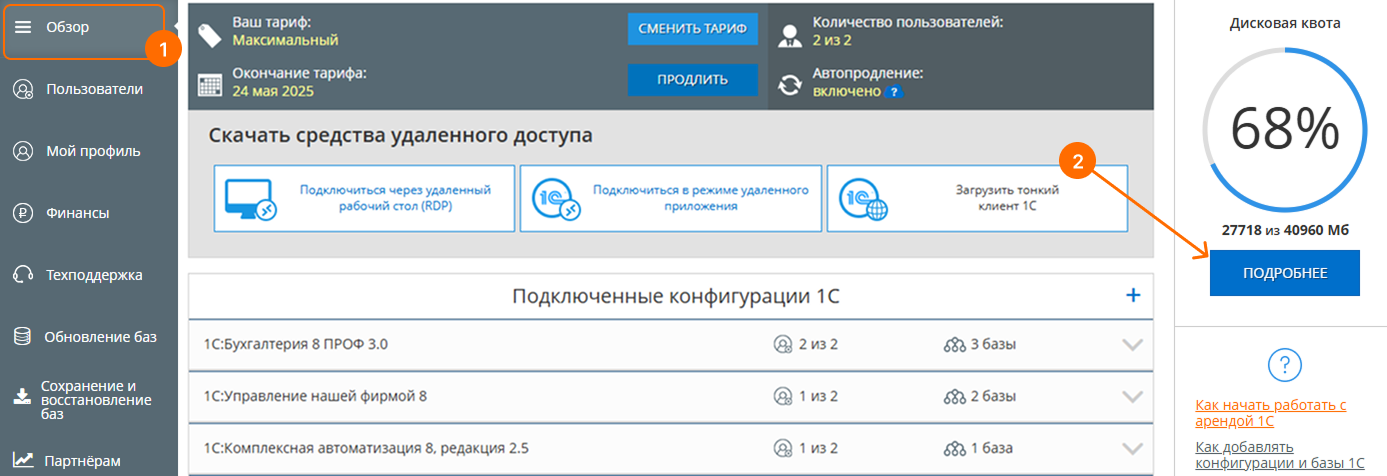Click the Подробнее button under disk quota

pyautogui.click(x=1285, y=273)
